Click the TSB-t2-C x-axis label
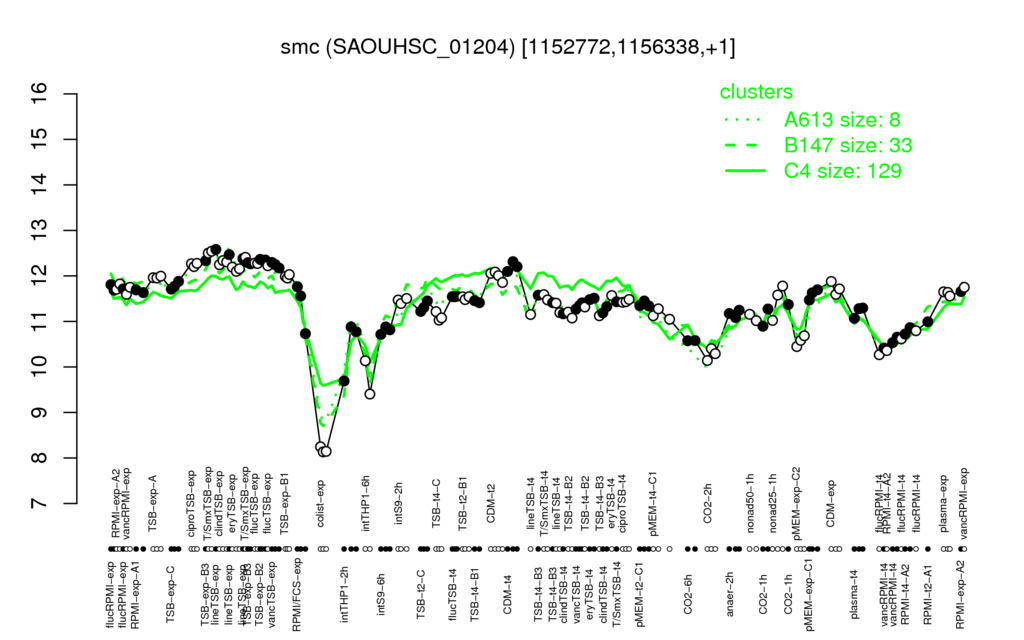1024x640 pixels. (421, 594)
